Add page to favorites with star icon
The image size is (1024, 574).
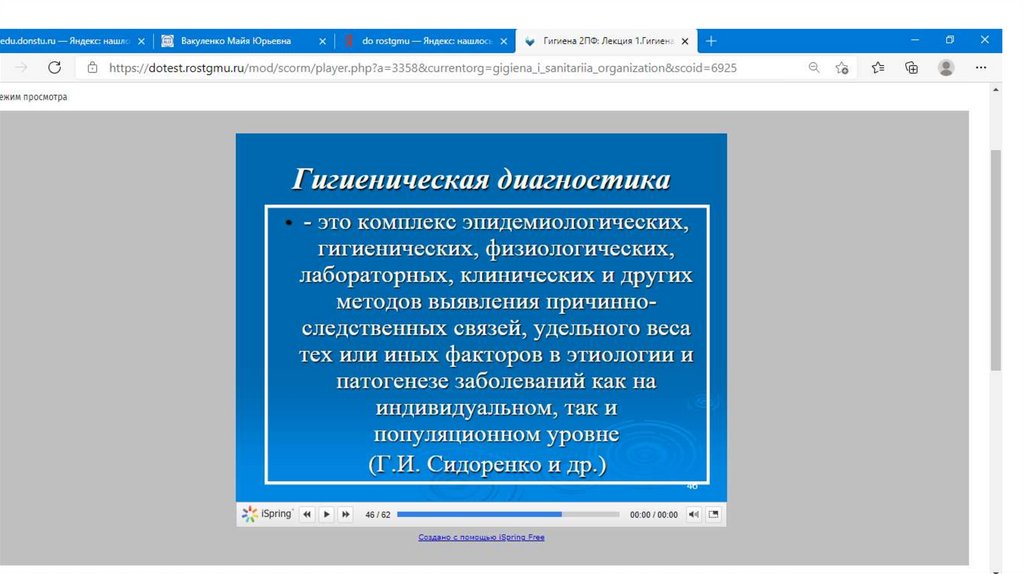point(842,67)
